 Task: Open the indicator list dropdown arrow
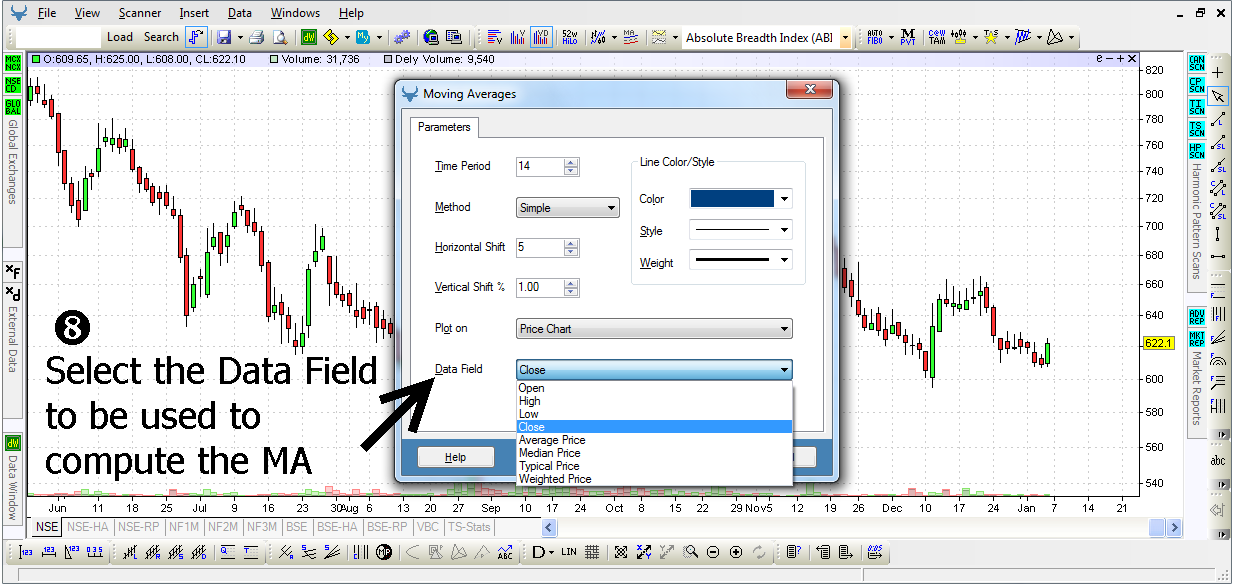(x=845, y=38)
